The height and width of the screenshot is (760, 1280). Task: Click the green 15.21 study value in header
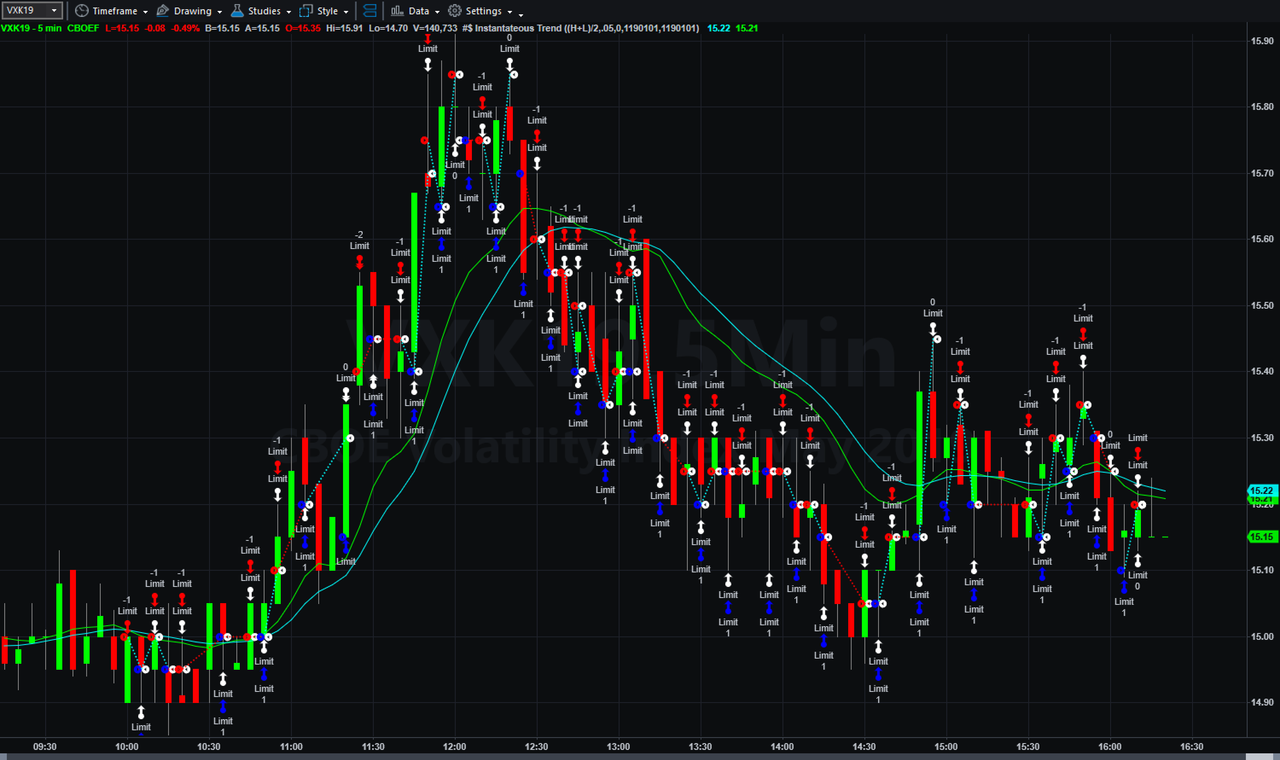[x=747, y=28]
